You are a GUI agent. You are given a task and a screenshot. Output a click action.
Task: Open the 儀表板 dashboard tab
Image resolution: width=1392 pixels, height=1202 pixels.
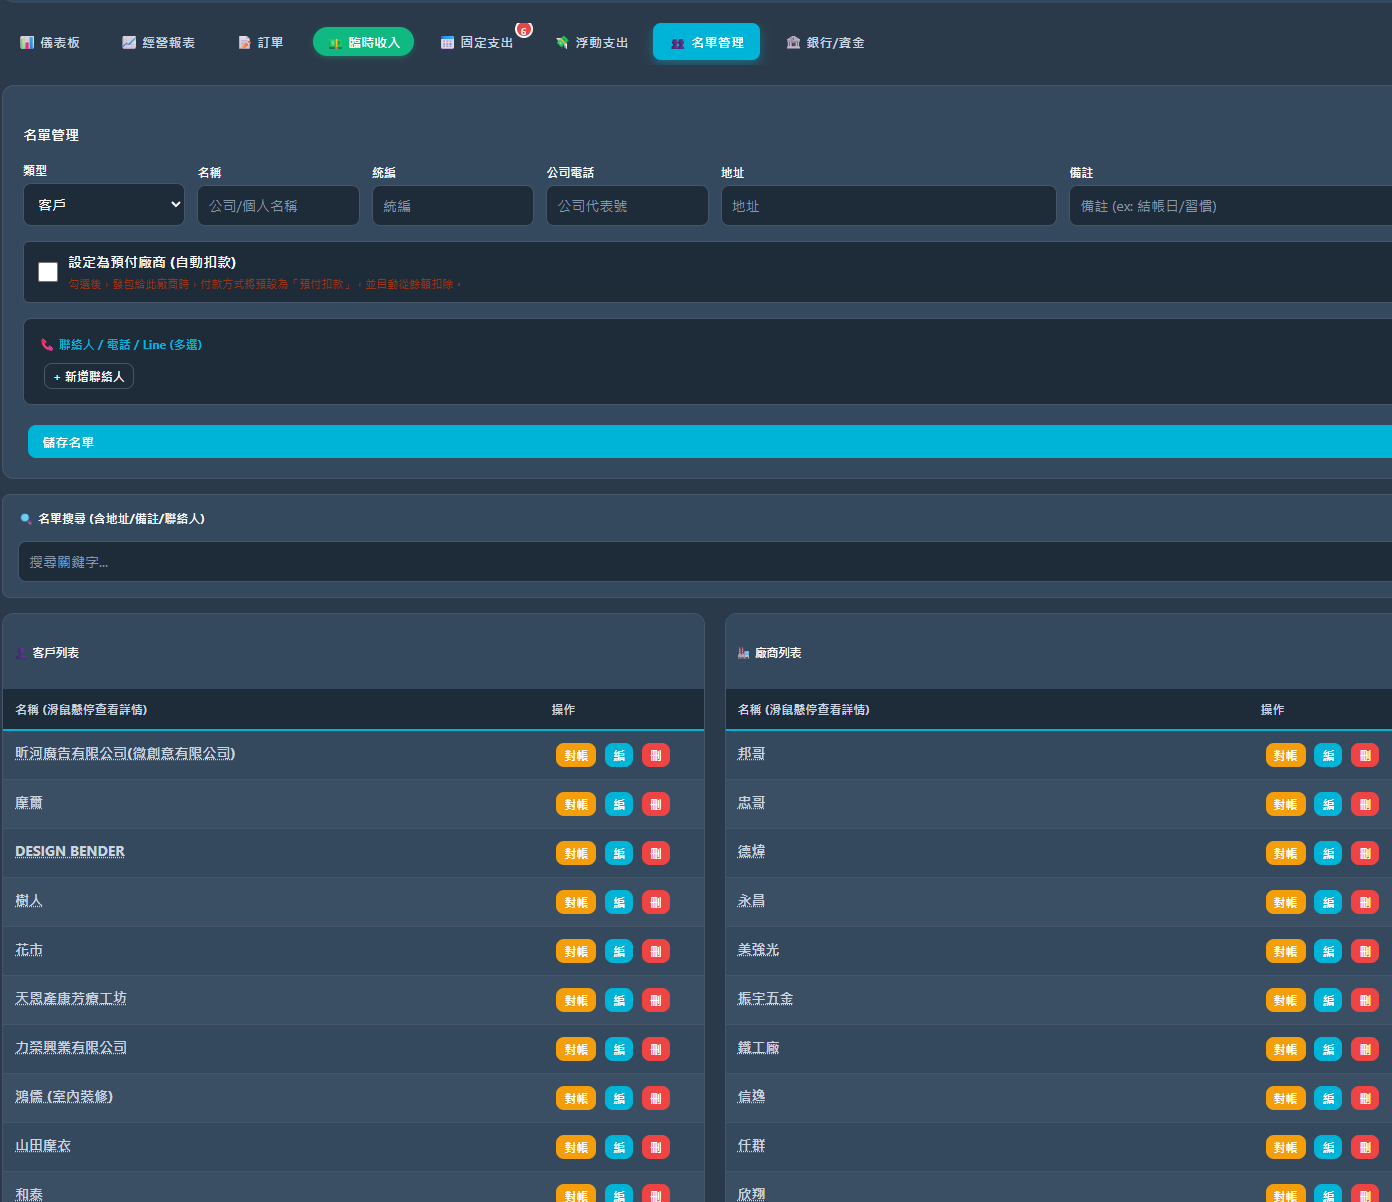(50, 43)
